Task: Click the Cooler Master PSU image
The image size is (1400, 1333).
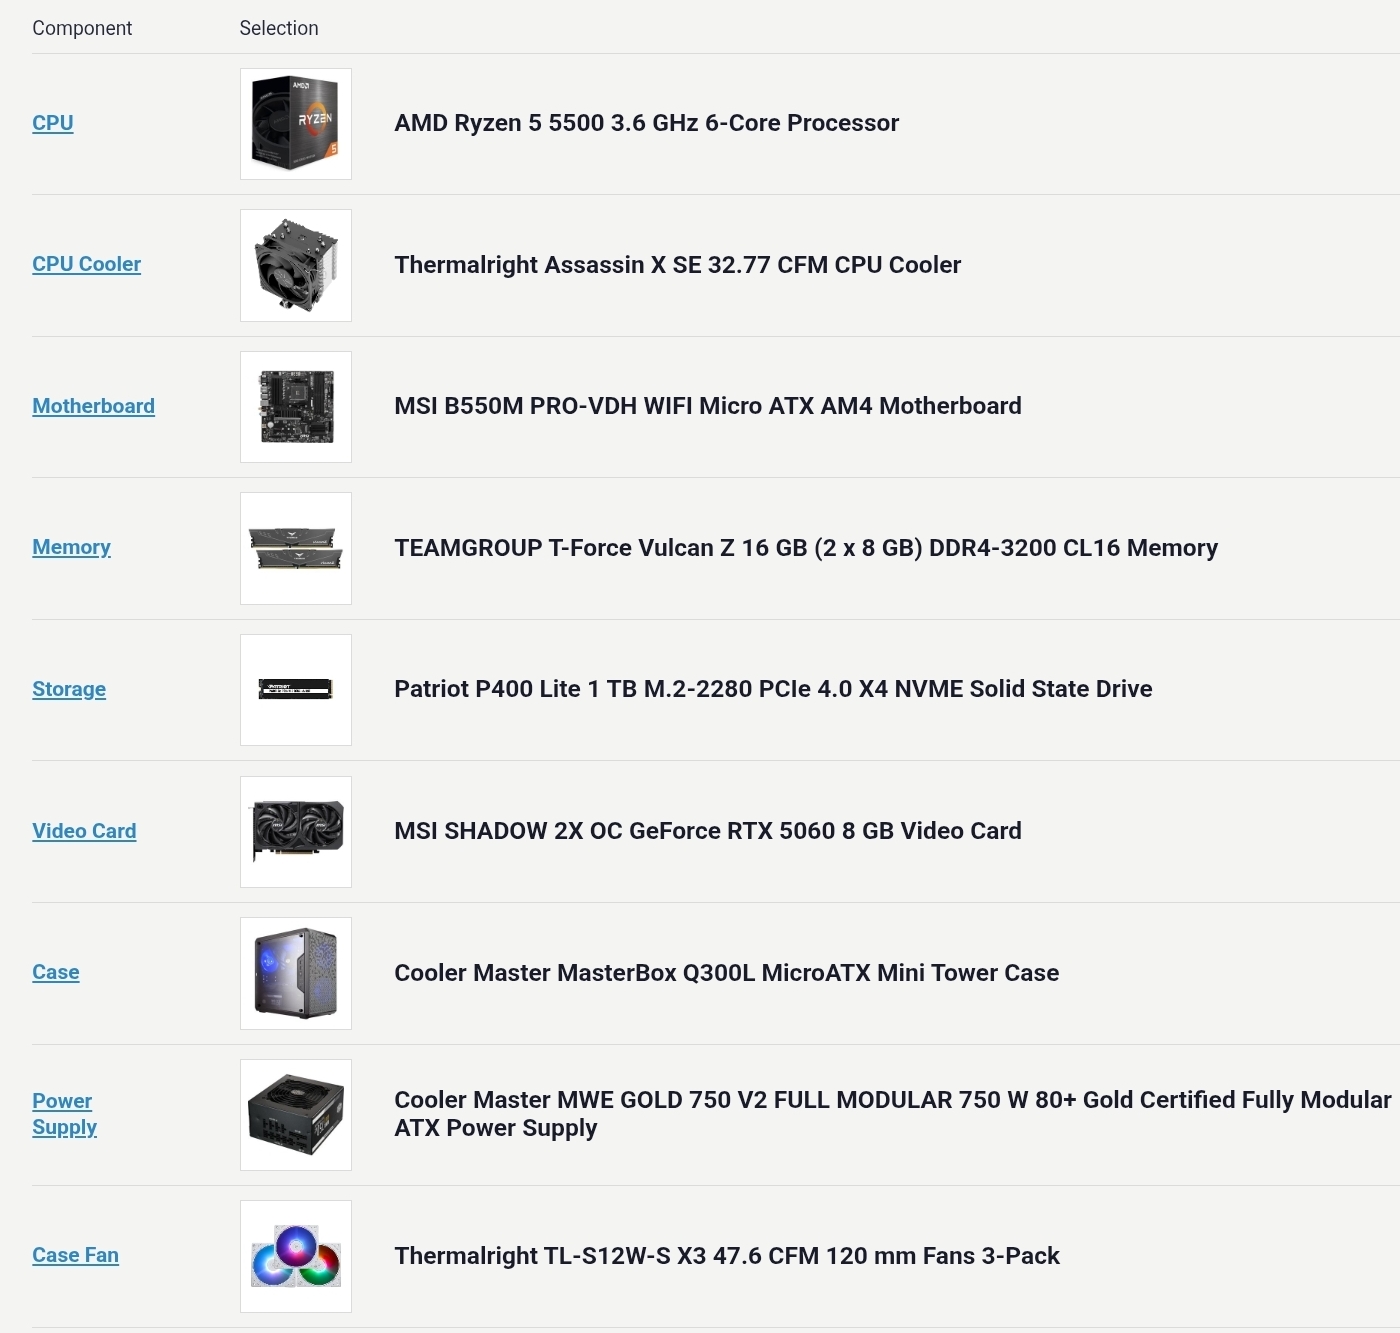Action: [296, 1115]
